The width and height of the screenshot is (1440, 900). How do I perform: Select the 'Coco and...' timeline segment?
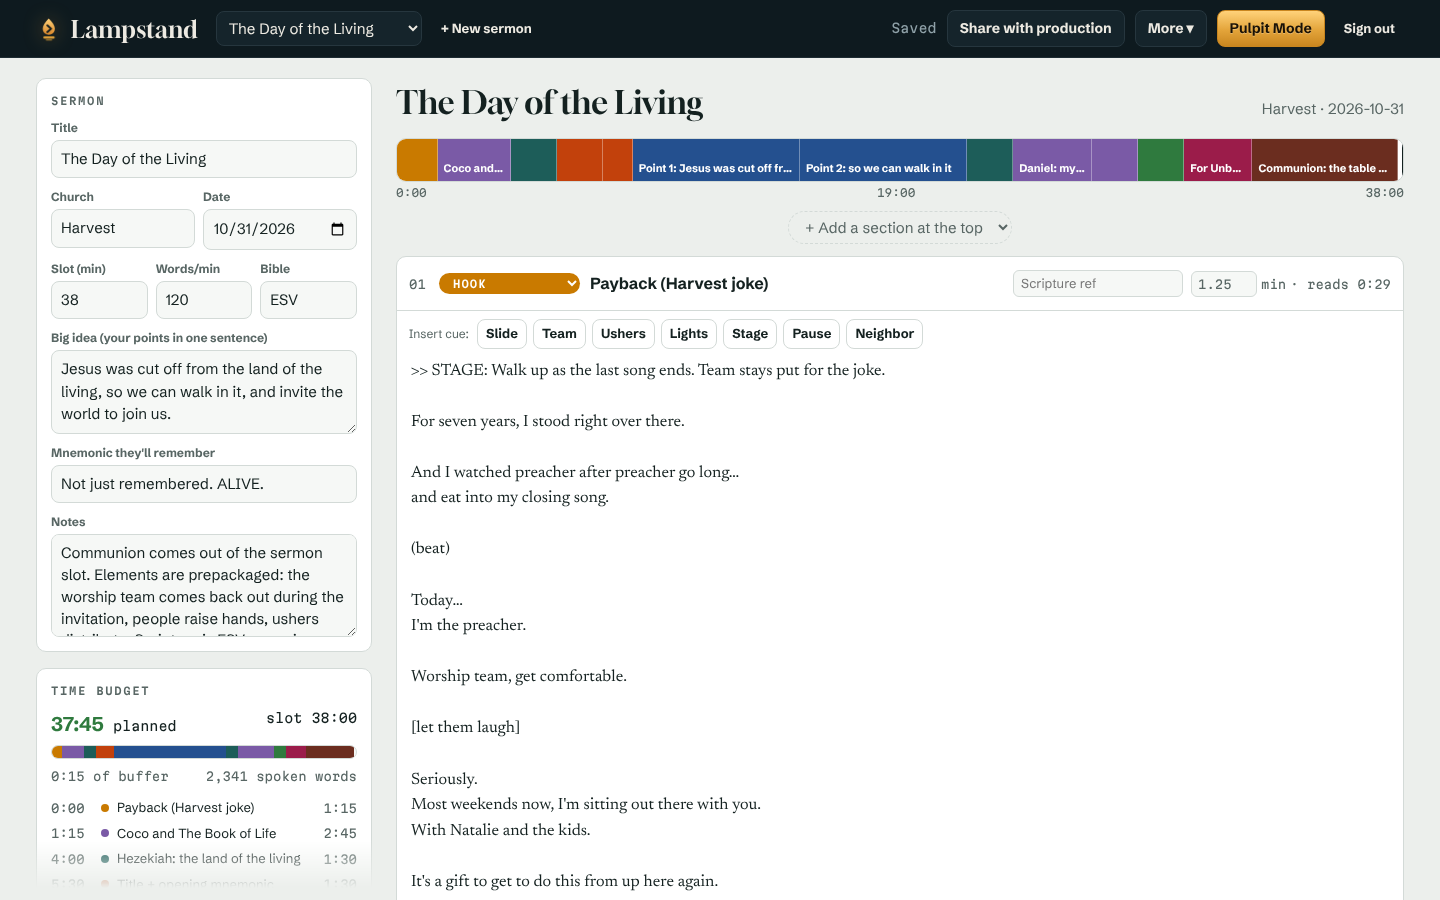pos(474,160)
